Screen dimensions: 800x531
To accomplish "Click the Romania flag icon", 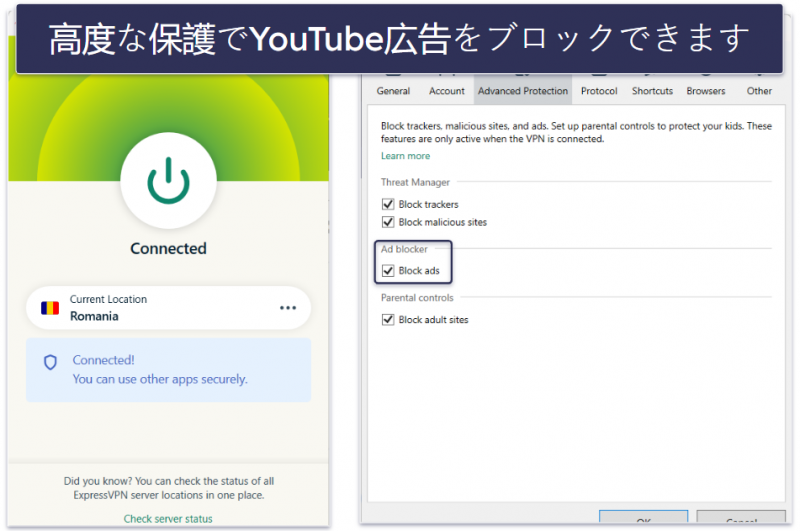I will [50, 308].
